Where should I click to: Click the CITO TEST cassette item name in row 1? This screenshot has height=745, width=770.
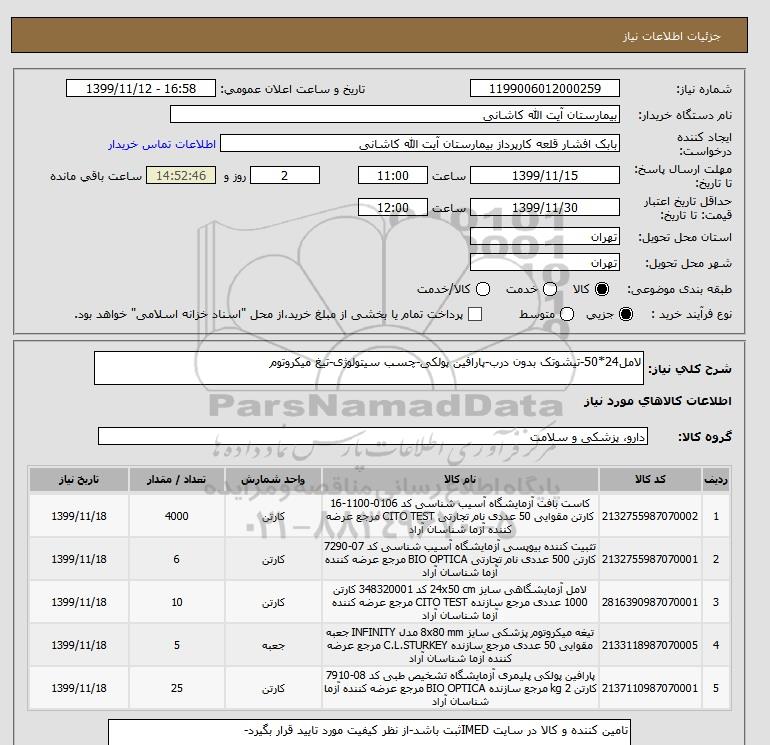point(460,516)
